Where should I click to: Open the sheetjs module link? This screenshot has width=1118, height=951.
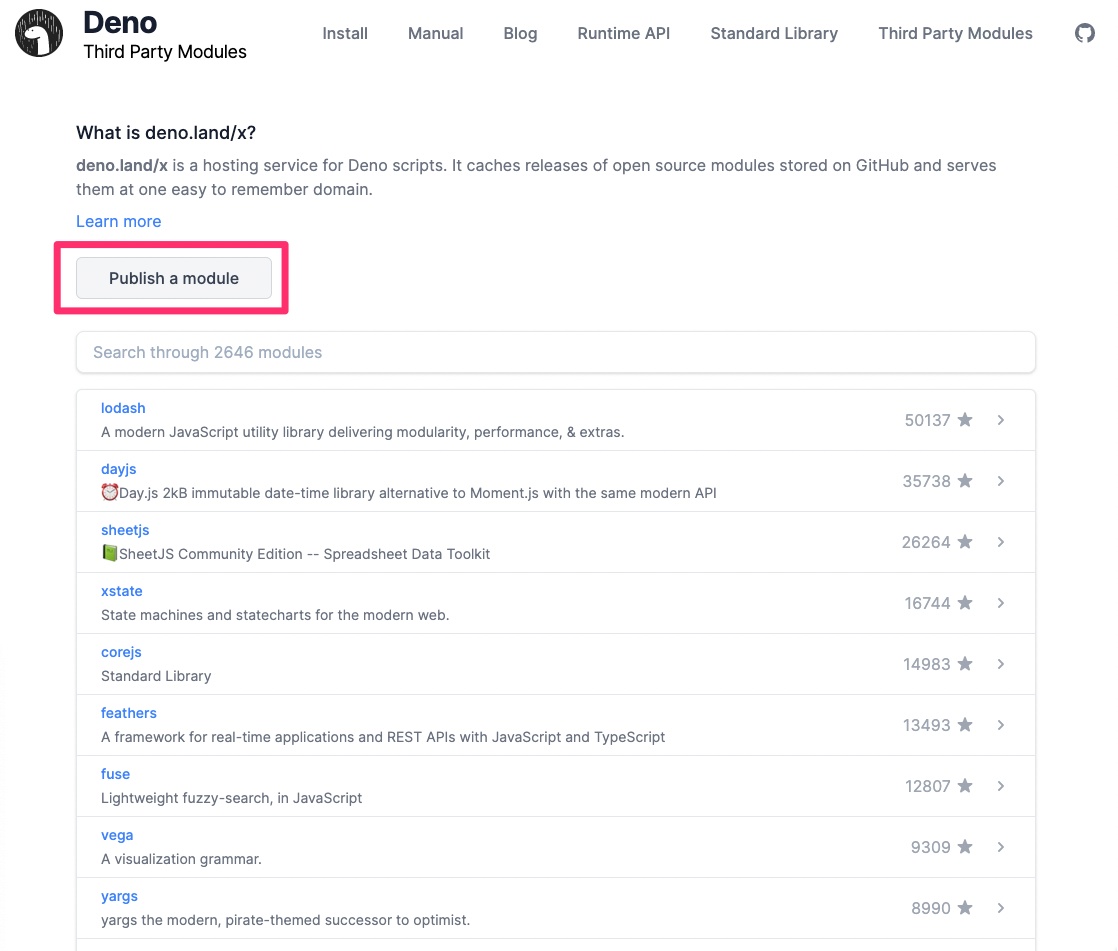point(125,530)
